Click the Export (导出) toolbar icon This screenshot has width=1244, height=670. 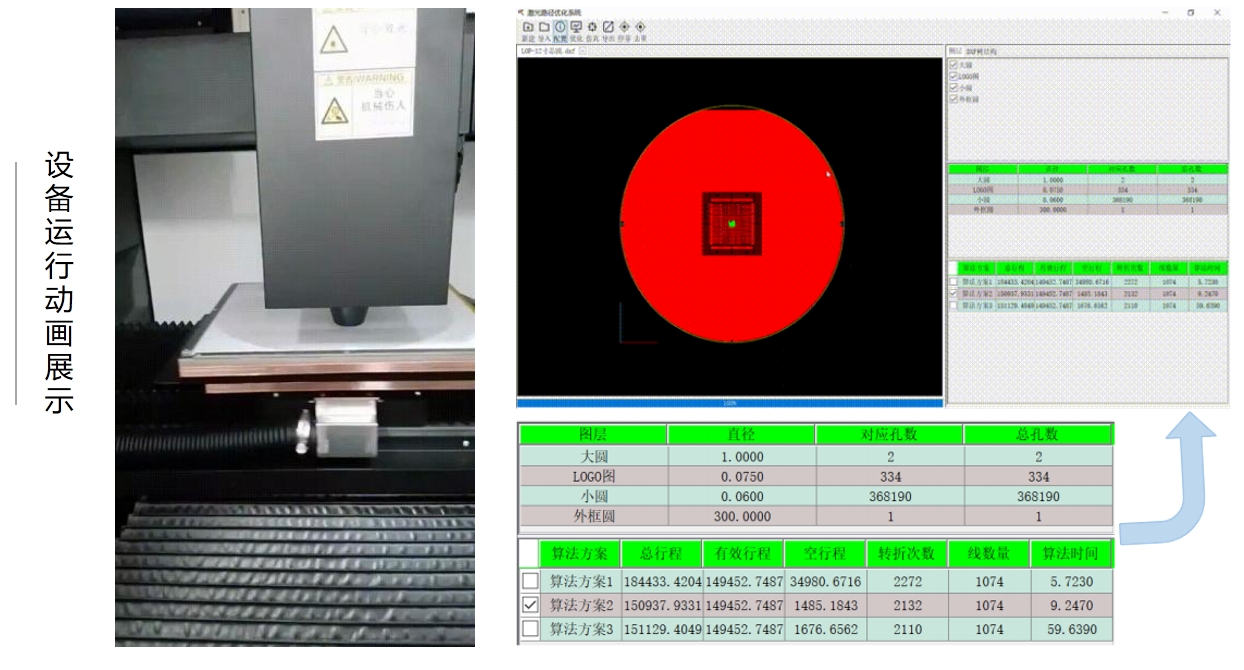pos(608,26)
